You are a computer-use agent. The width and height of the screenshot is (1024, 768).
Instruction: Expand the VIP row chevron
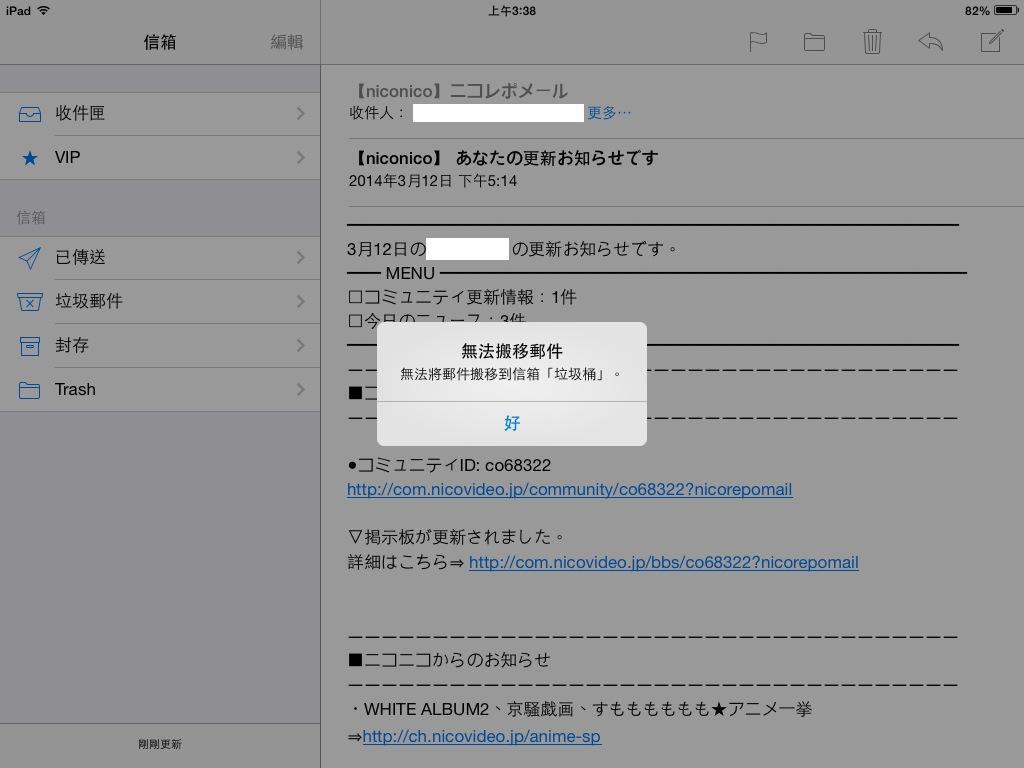coord(300,157)
